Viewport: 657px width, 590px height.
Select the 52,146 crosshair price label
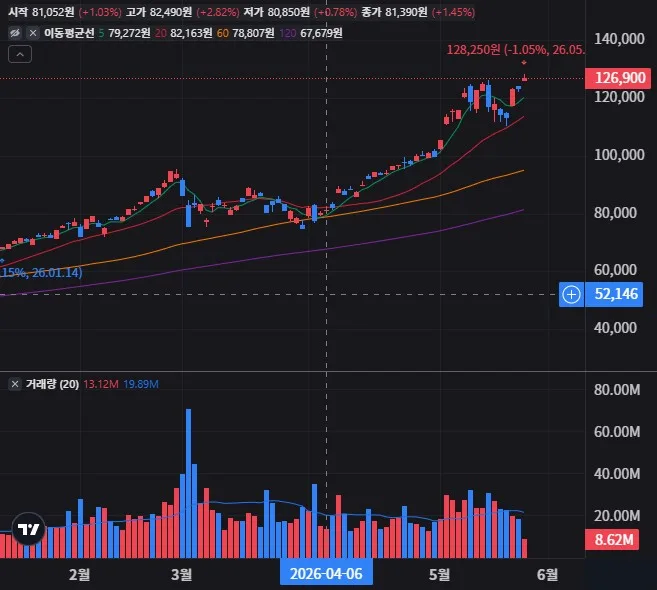point(614,295)
